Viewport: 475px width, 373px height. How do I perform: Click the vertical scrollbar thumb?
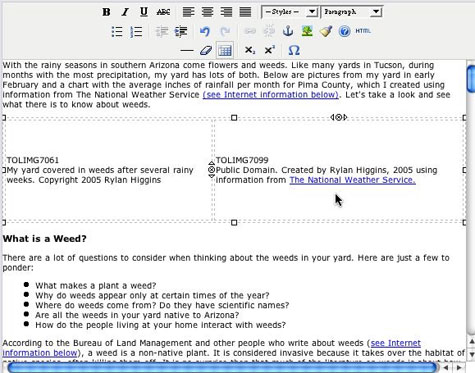(x=471, y=79)
